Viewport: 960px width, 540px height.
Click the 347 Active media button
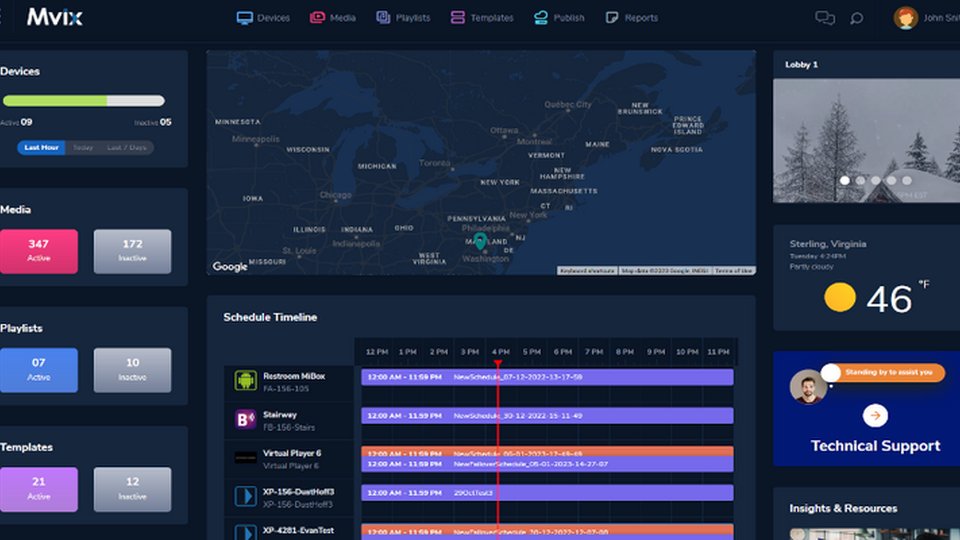click(x=39, y=250)
